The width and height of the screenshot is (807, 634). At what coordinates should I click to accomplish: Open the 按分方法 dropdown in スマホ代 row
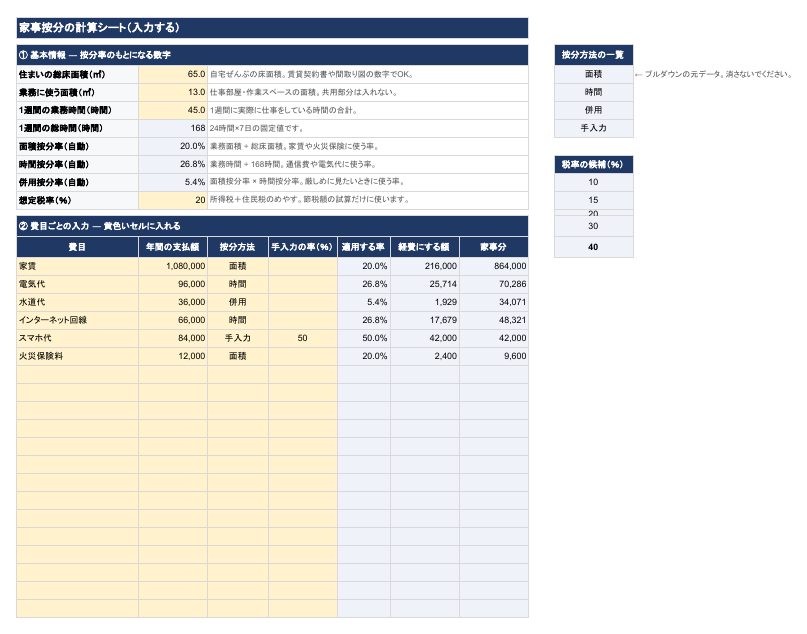238,338
